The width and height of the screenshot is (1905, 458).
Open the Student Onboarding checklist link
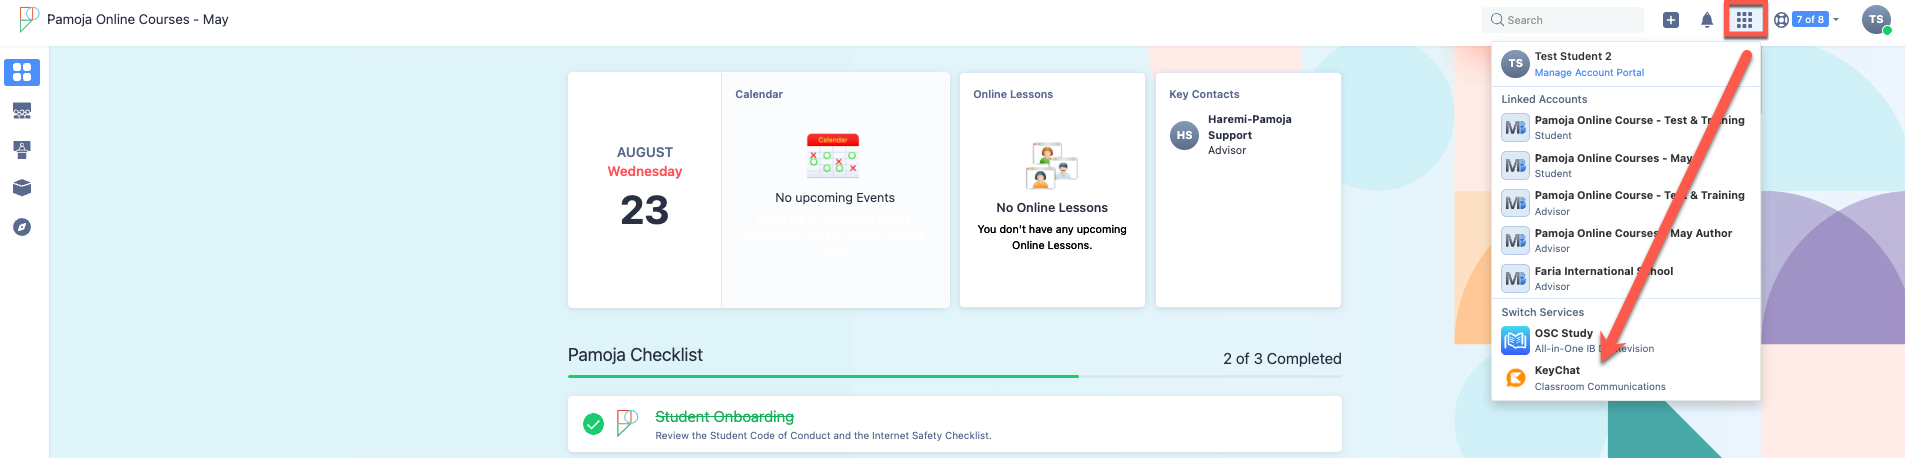(x=724, y=417)
